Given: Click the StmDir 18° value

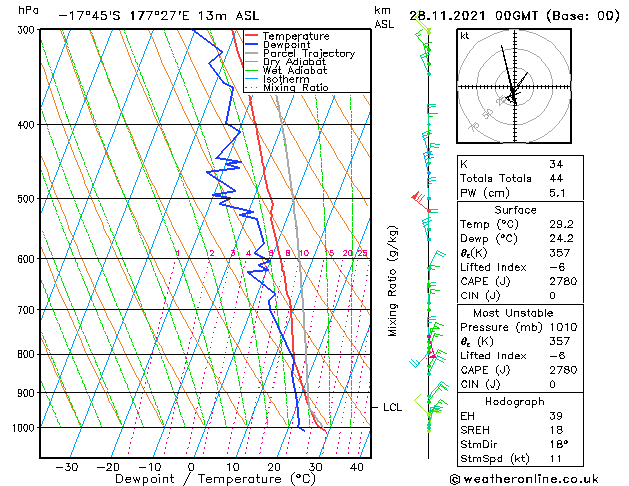Looking at the screenshot, I should point(559,444).
